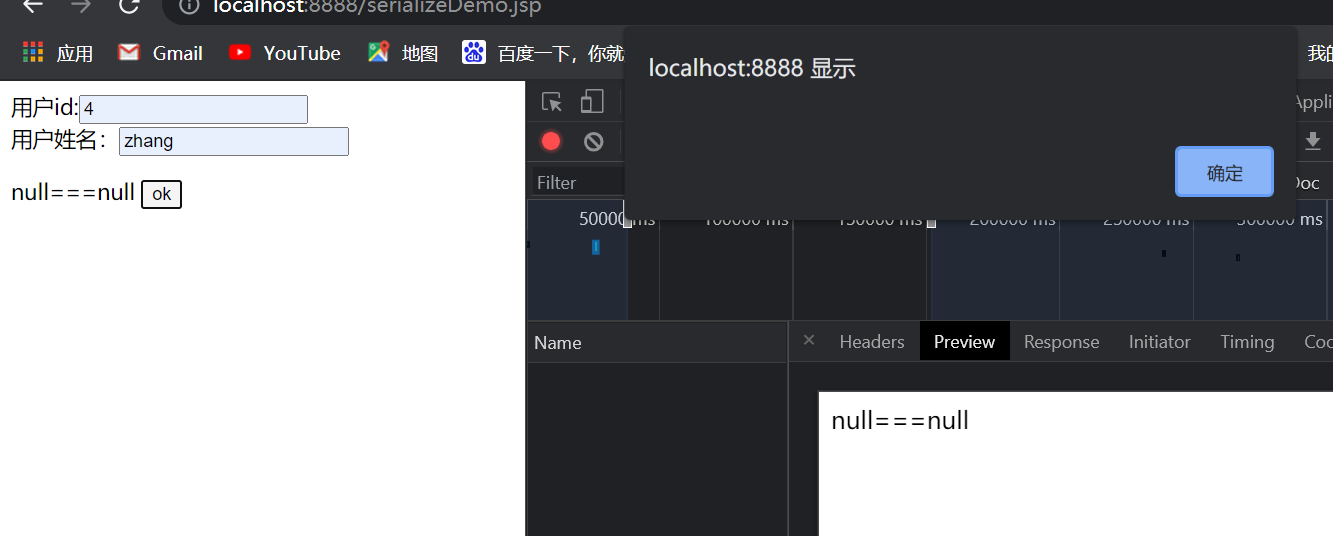Screen dimensions: 1333x536
Task: Clear the network log
Action: [x=594, y=141]
